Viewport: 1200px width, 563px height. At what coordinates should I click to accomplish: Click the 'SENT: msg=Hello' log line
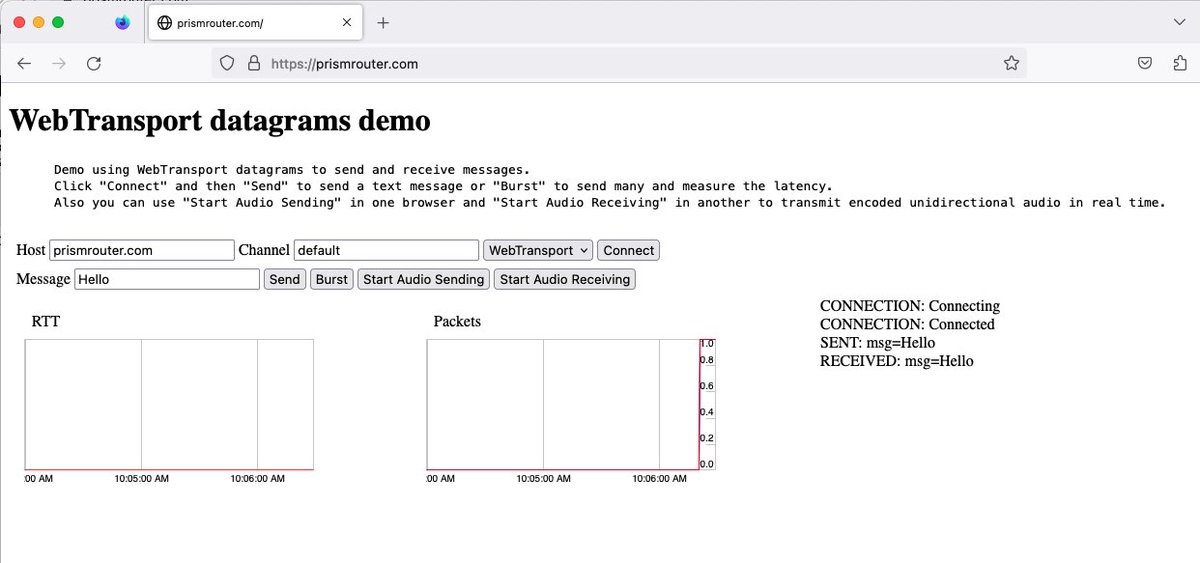point(878,343)
